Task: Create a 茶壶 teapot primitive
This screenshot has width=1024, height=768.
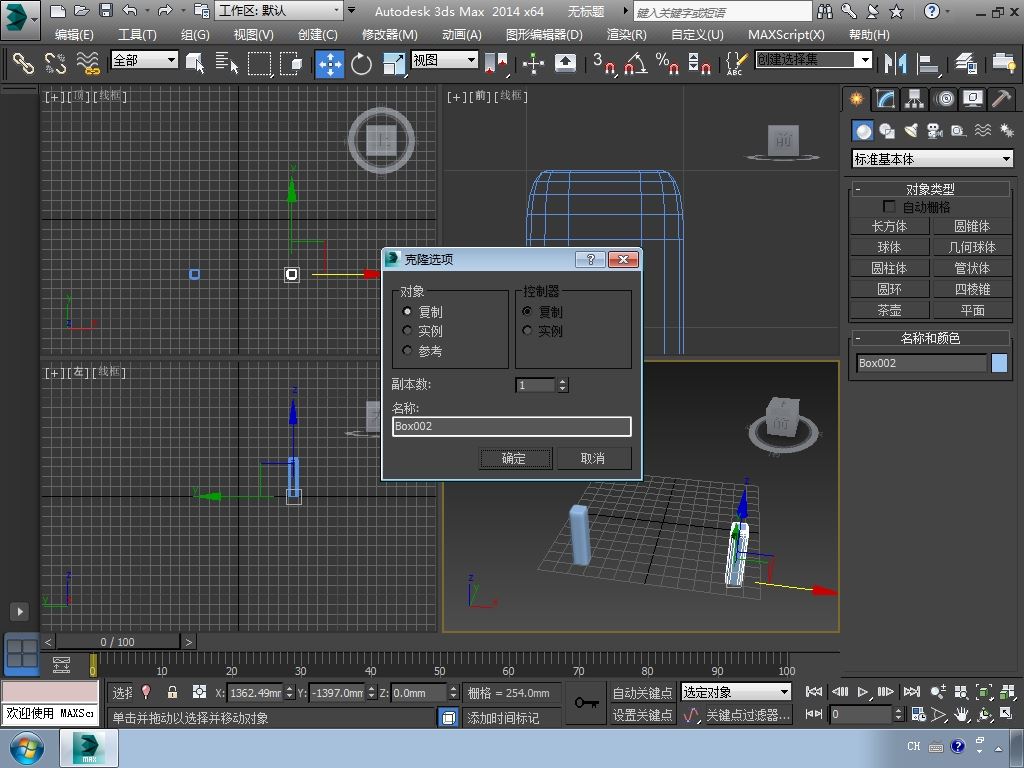Action: tap(889, 310)
